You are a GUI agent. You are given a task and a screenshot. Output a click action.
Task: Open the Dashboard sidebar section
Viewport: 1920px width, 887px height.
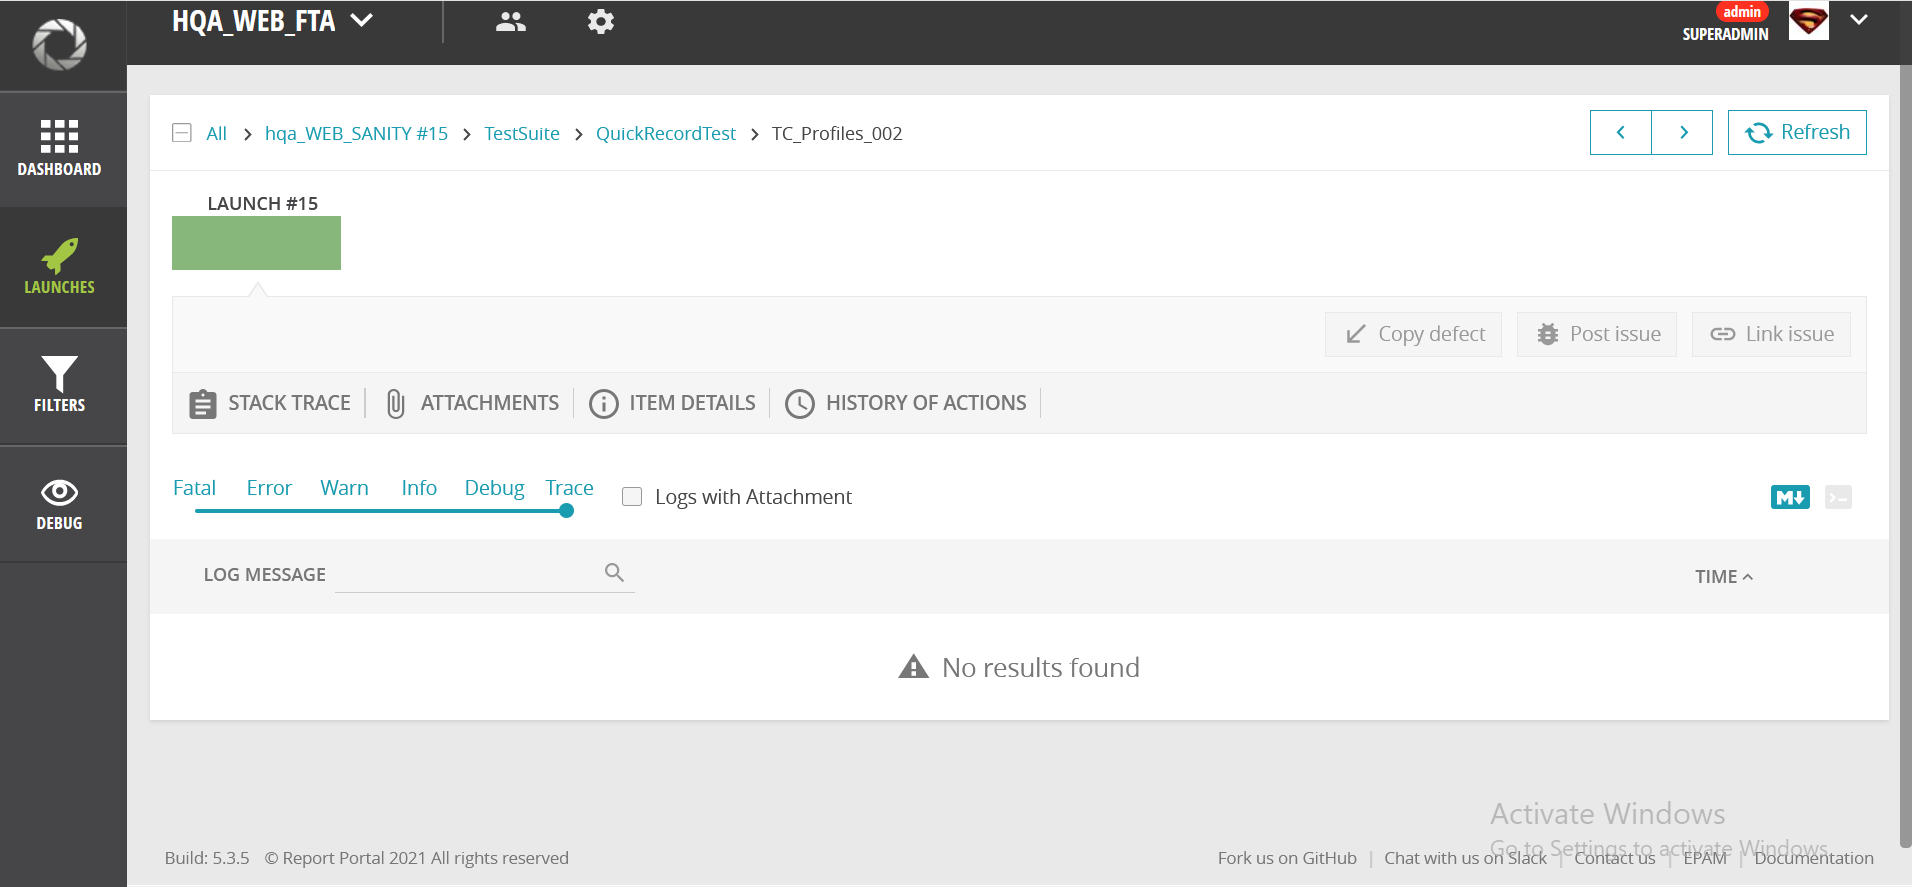point(59,149)
